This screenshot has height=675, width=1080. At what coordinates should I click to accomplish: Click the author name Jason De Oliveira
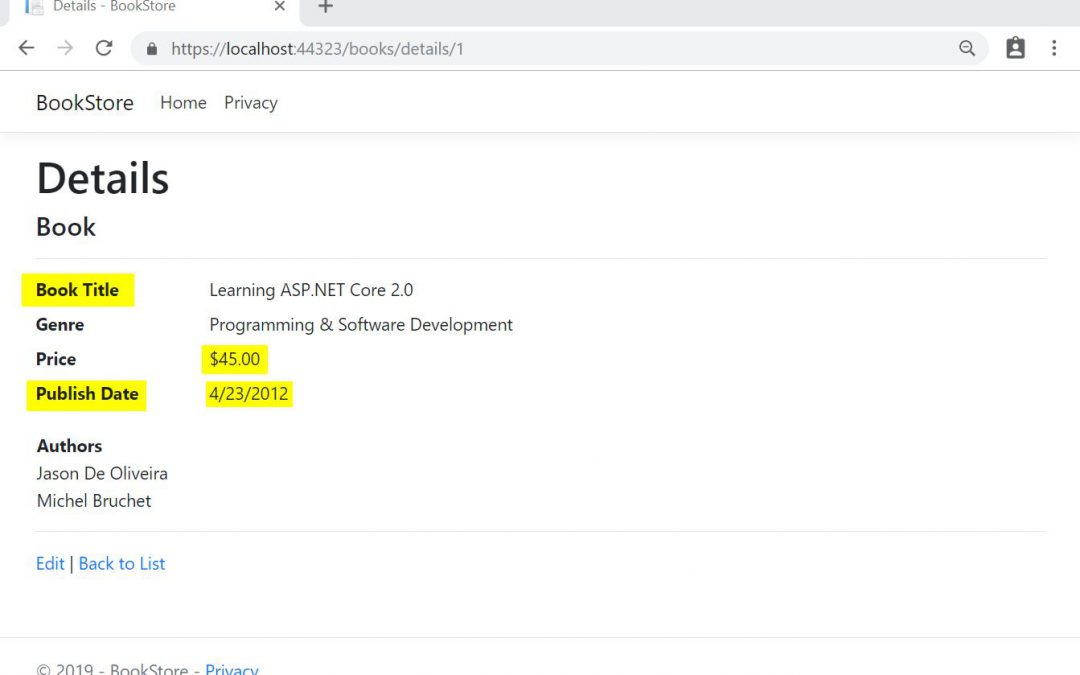pyautogui.click(x=102, y=474)
